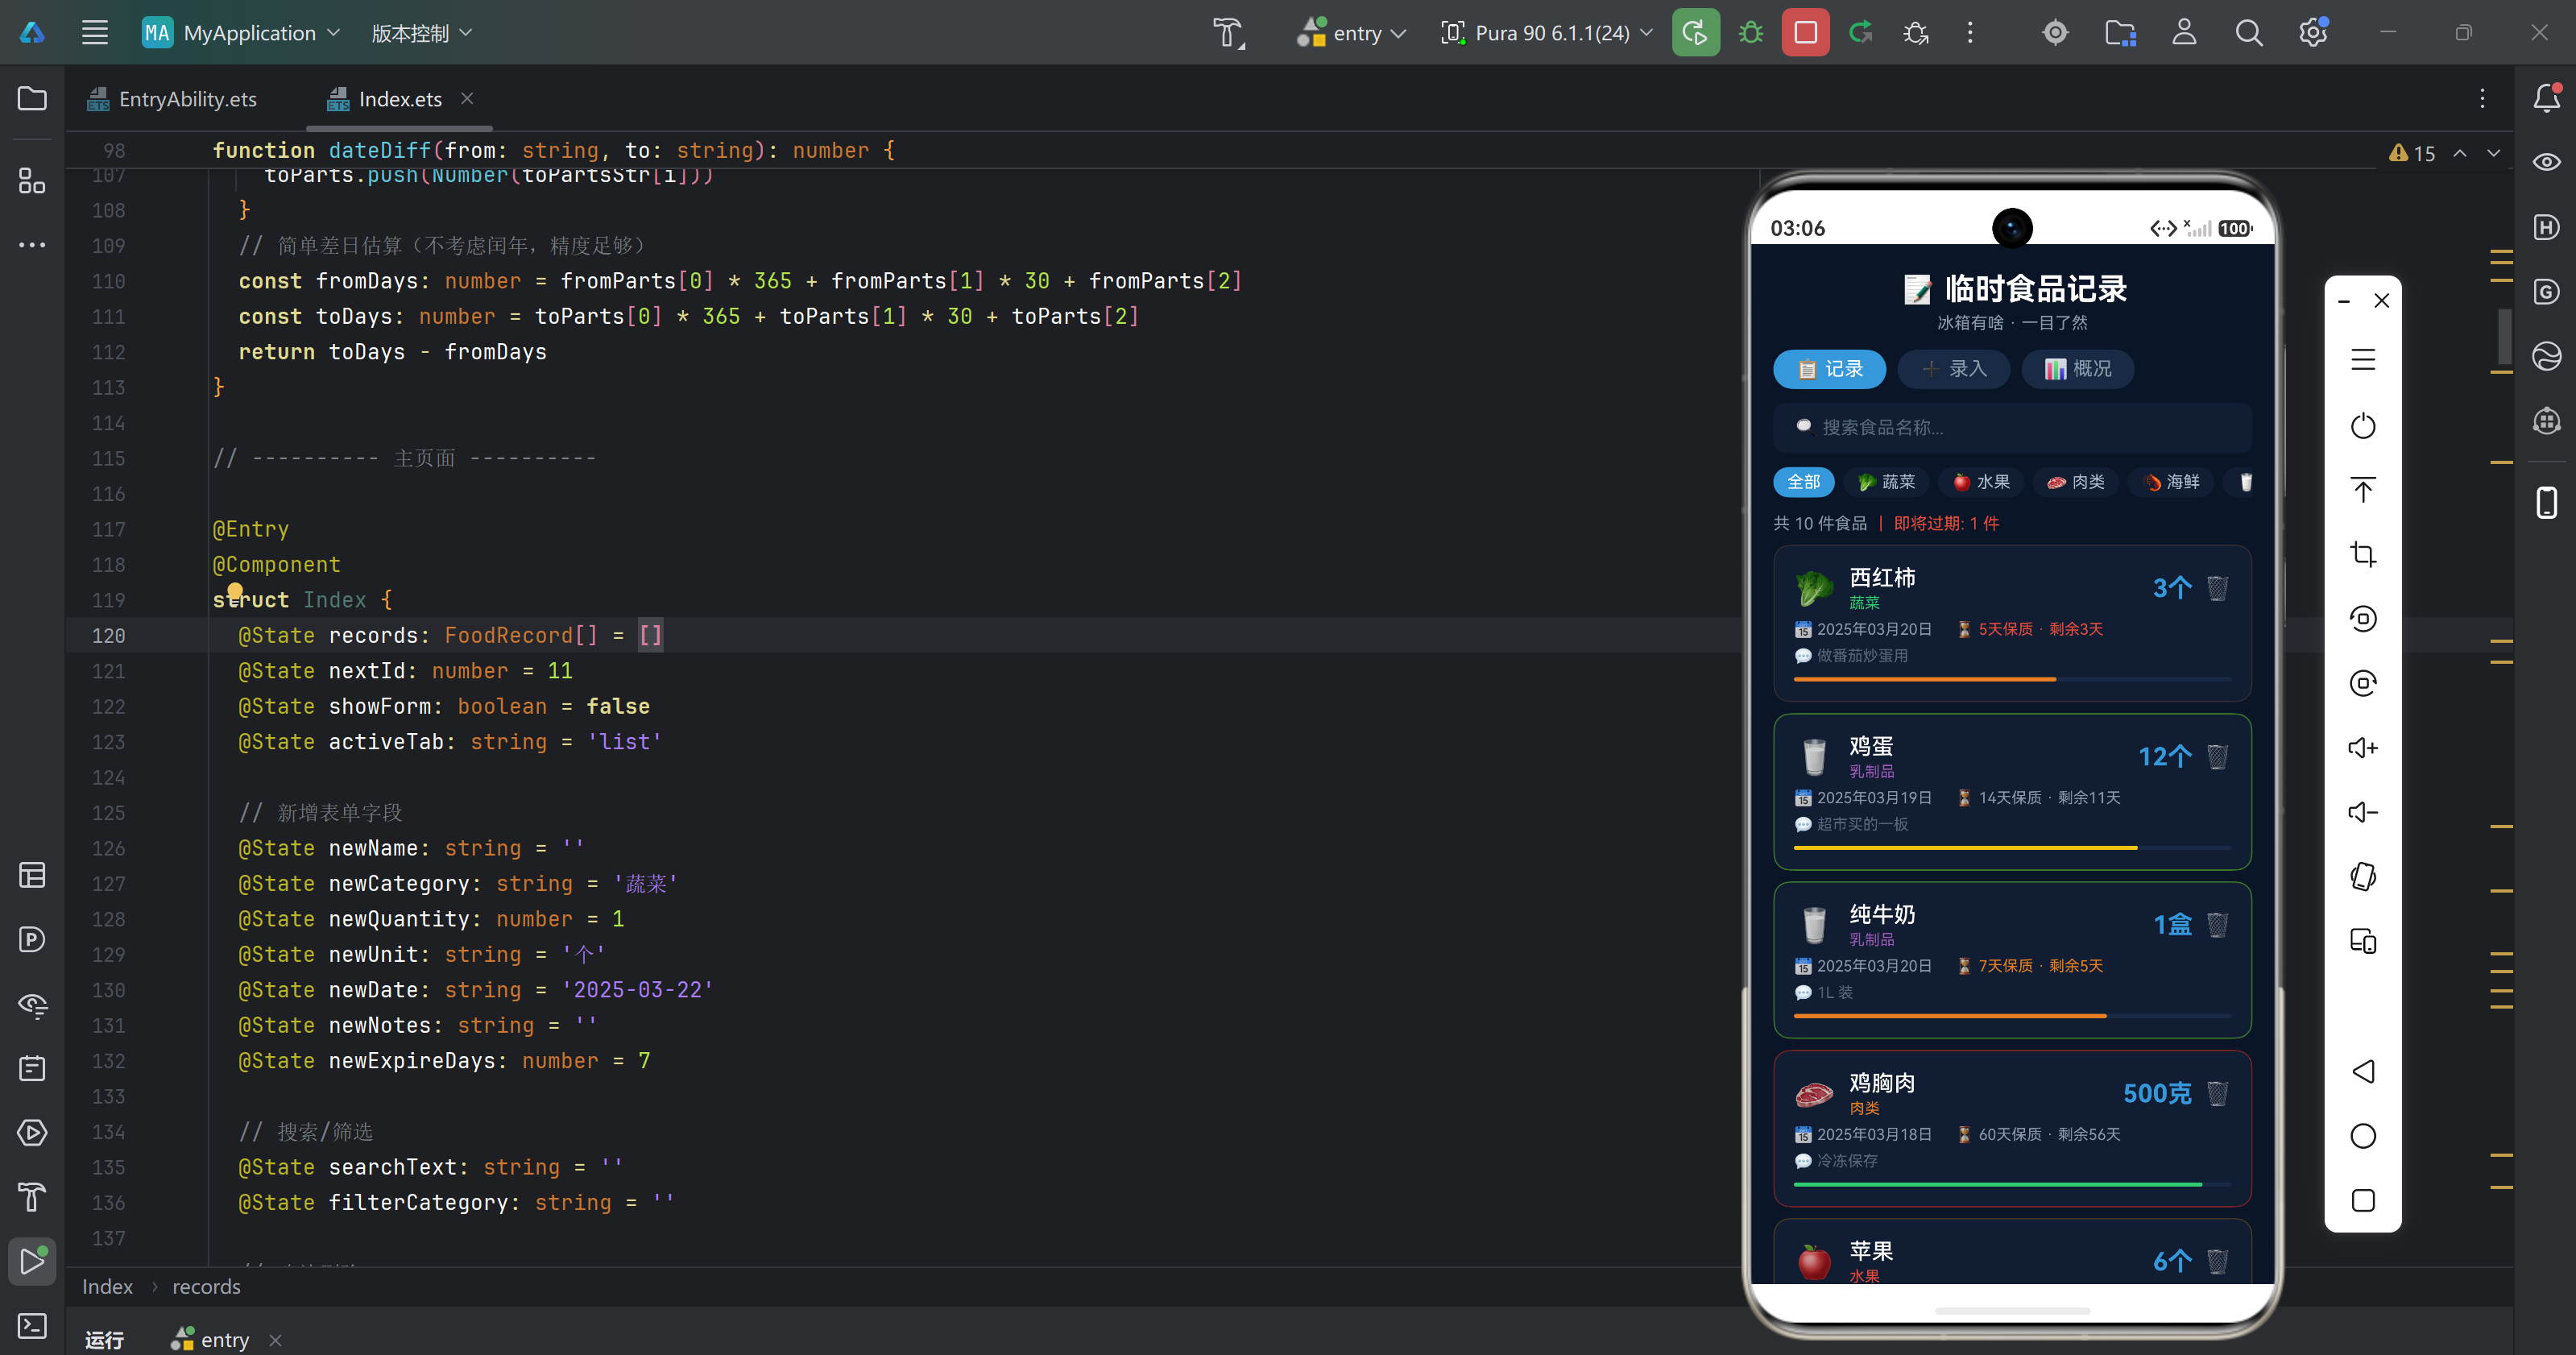The image size is (2576, 1355).
Task: Select the 全部 category filter chip
Action: point(1803,482)
